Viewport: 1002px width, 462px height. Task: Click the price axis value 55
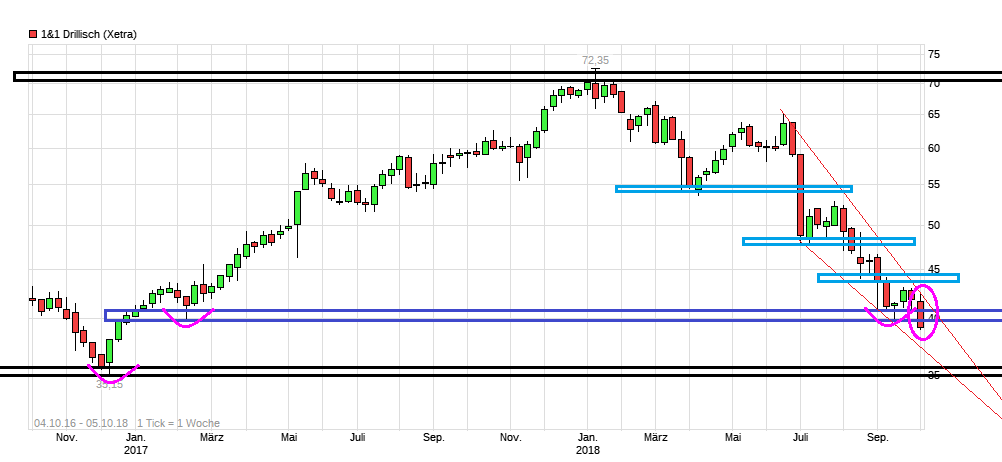(x=934, y=184)
